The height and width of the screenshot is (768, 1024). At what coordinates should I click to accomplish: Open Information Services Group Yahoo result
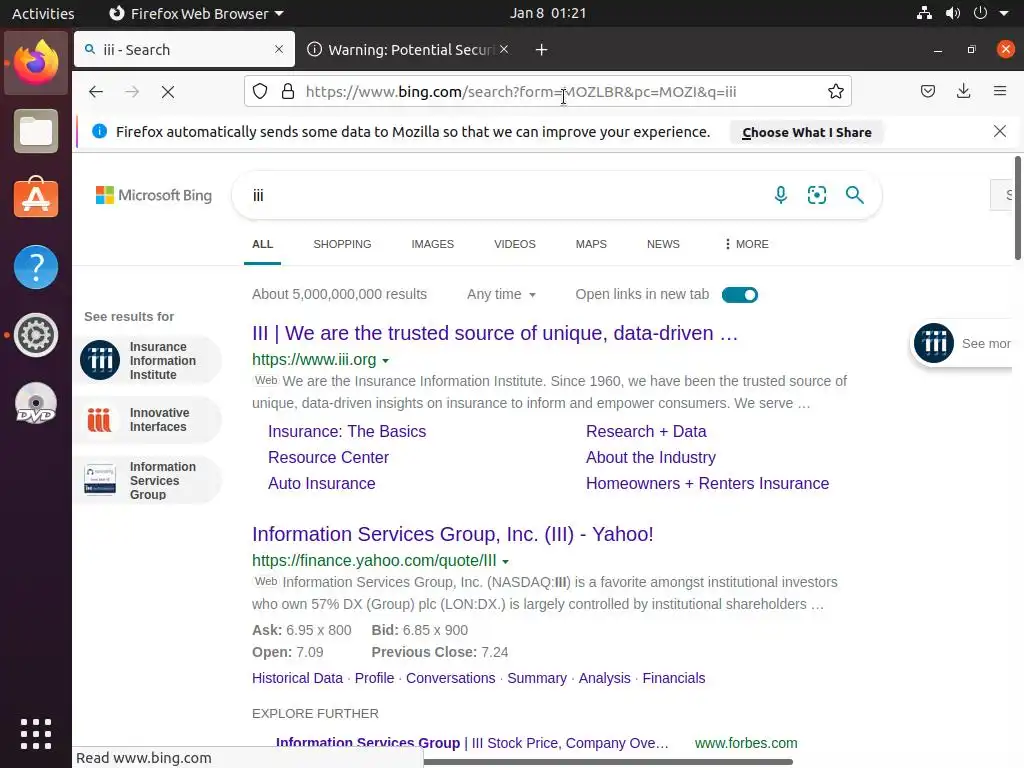point(453,534)
